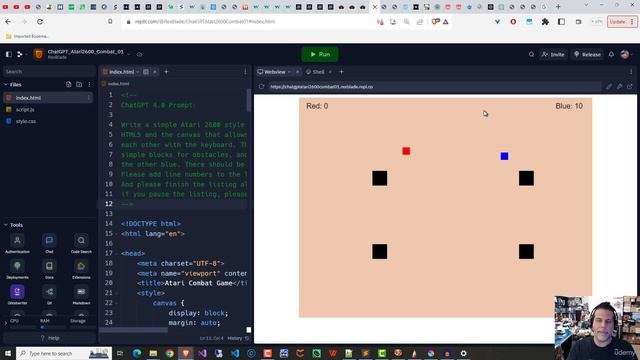Viewport: 640px width, 360px height.
Task: Open the Replit logo navigation menu
Action: (20, 54)
